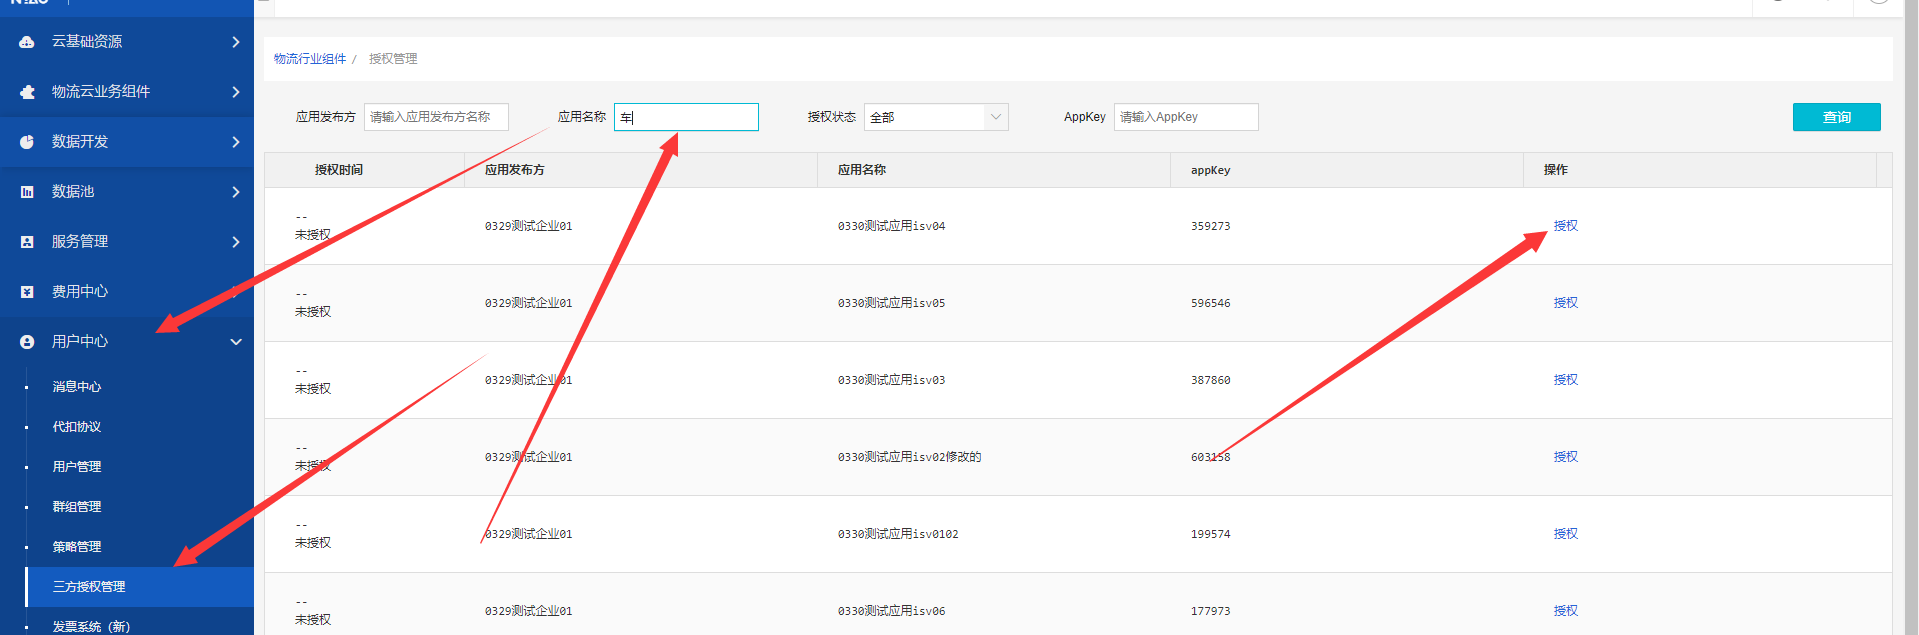Click the 物流行业组件 breadcrumb link
Screen dimensions: 1919x635
(x=310, y=59)
